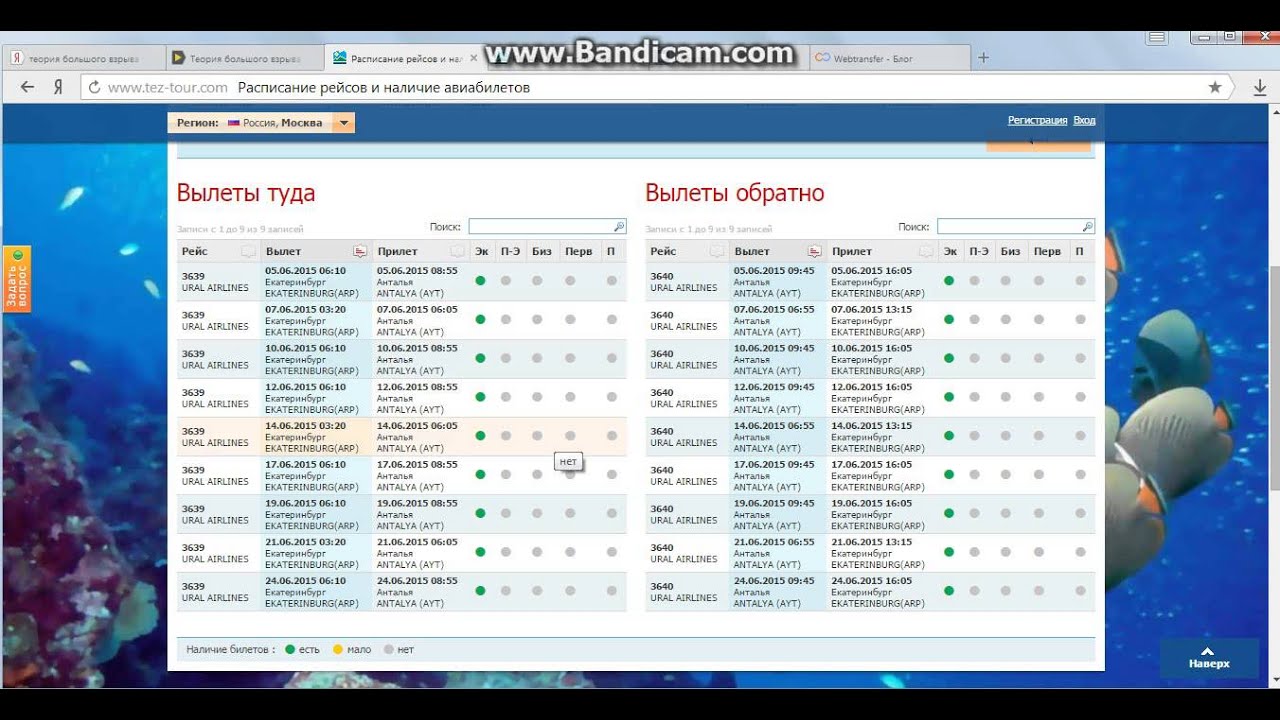The height and width of the screenshot is (720, 1280).
Task: Click the Yandex home icon
Action: click(x=58, y=87)
